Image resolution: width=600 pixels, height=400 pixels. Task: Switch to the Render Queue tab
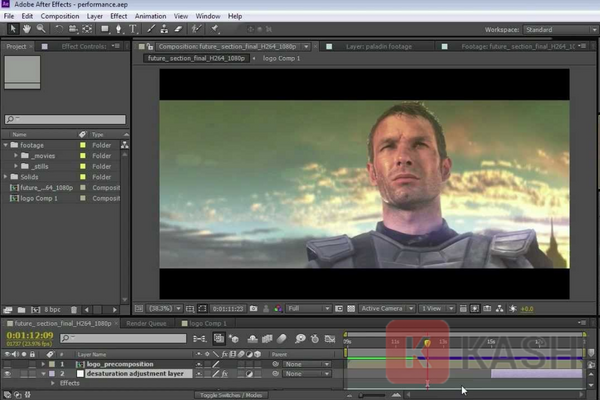[146, 323]
